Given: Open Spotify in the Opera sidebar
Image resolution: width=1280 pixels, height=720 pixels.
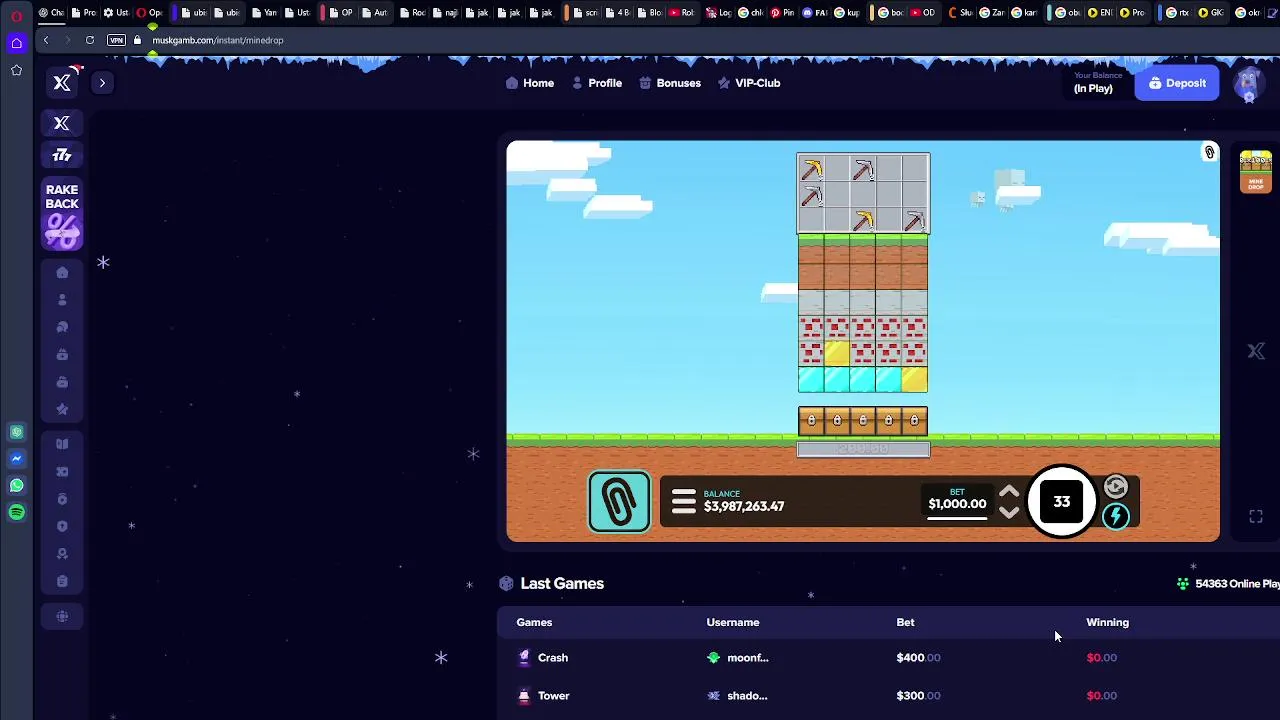Looking at the screenshot, I should click(16, 512).
